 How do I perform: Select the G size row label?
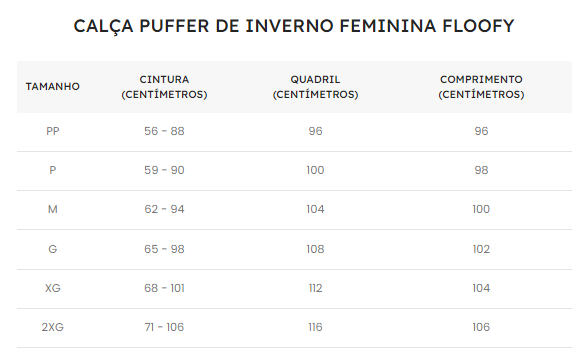[x=53, y=249]
